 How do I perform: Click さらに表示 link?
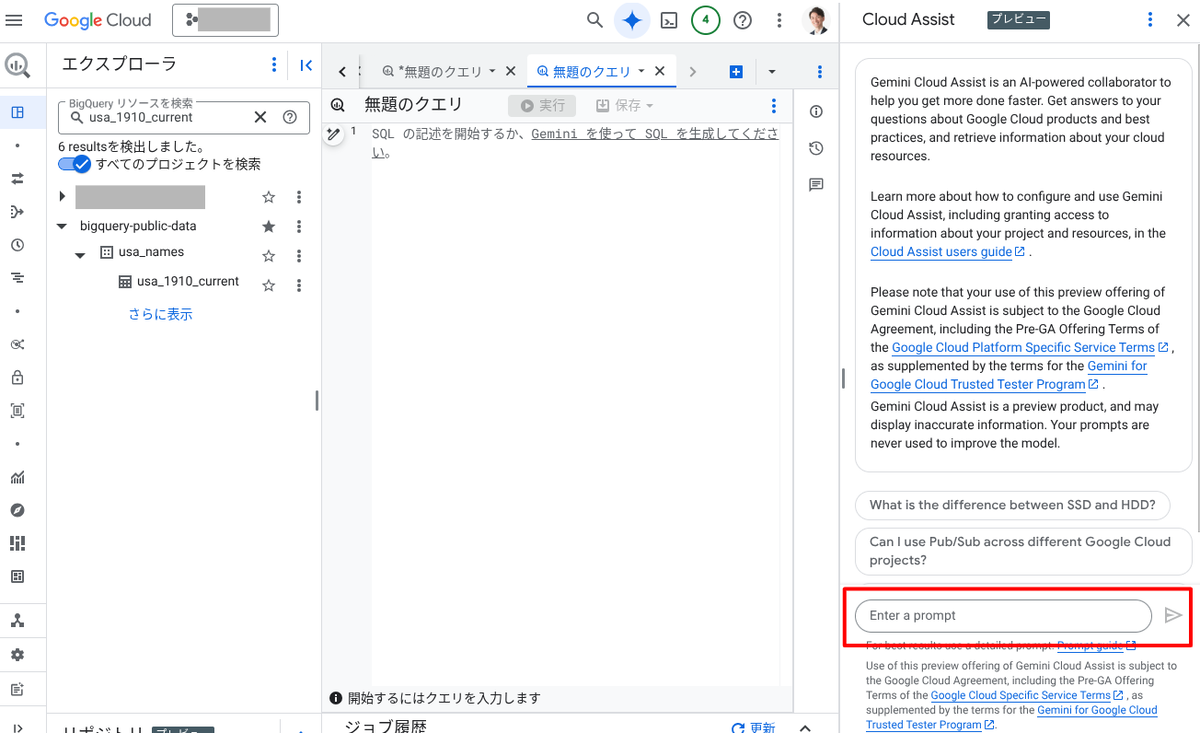coord(160,314)
